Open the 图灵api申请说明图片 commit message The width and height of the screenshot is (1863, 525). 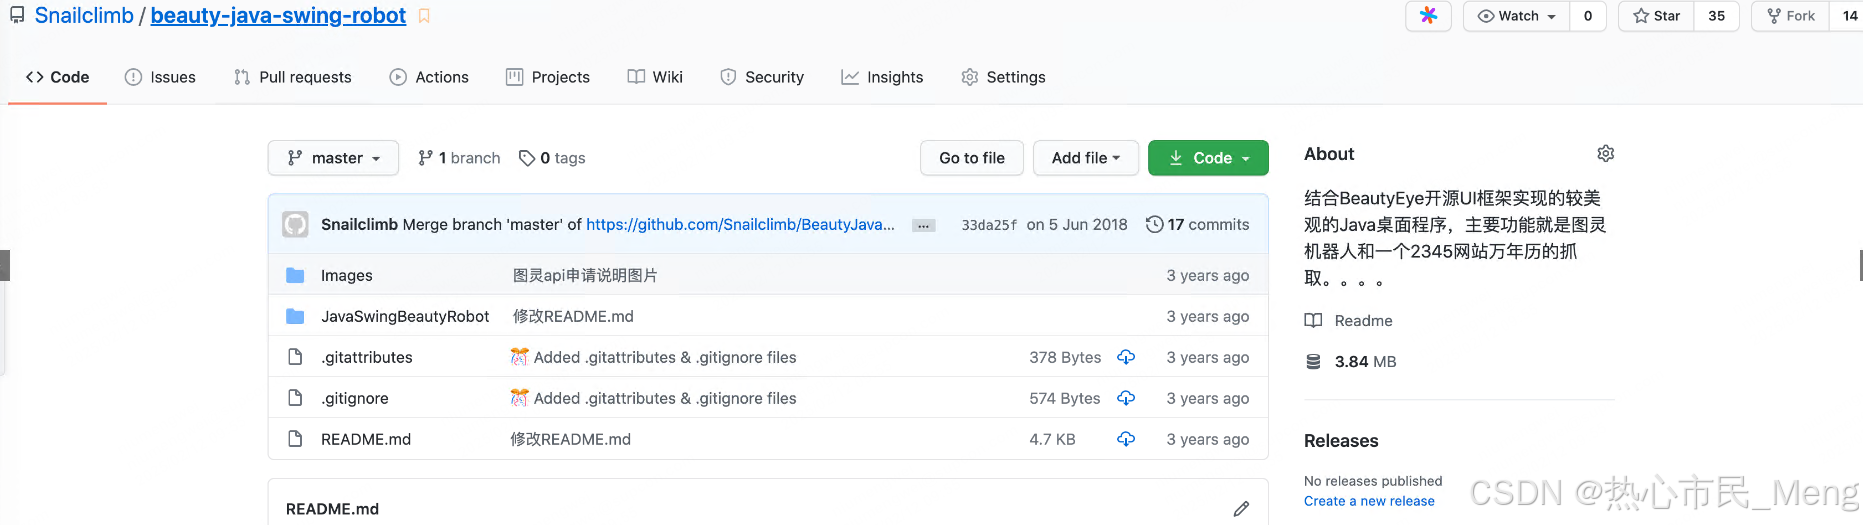click(585, 275)
